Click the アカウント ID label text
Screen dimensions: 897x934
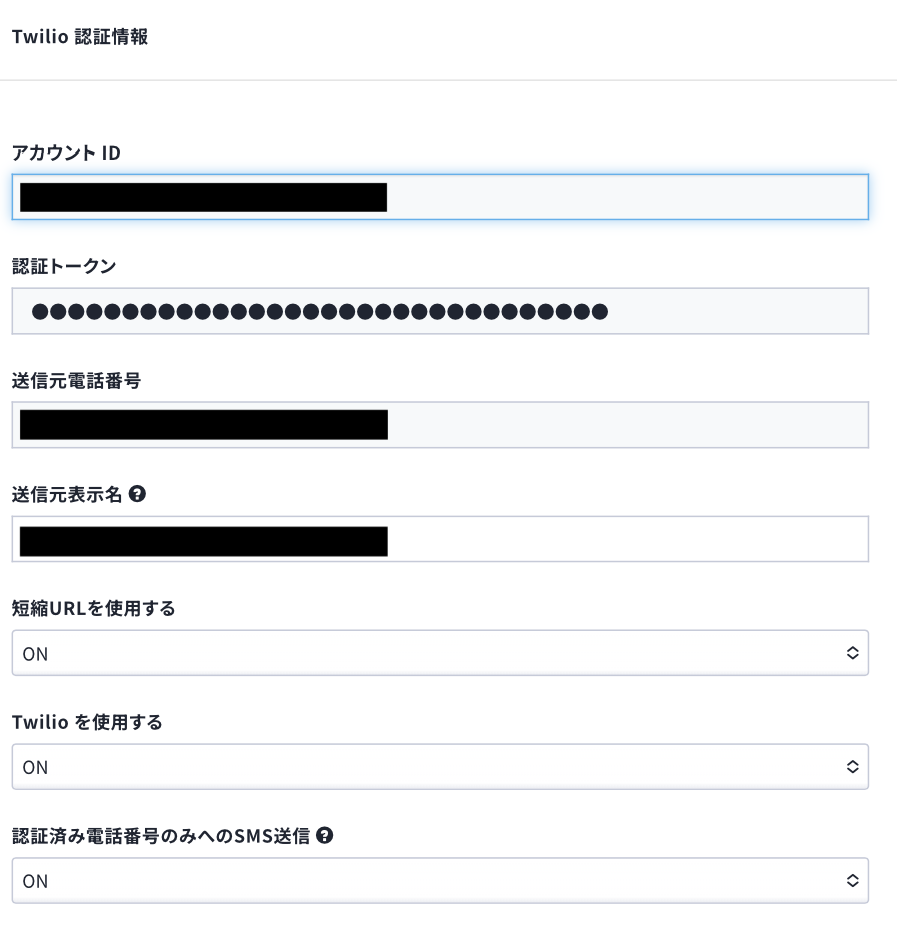65,153
